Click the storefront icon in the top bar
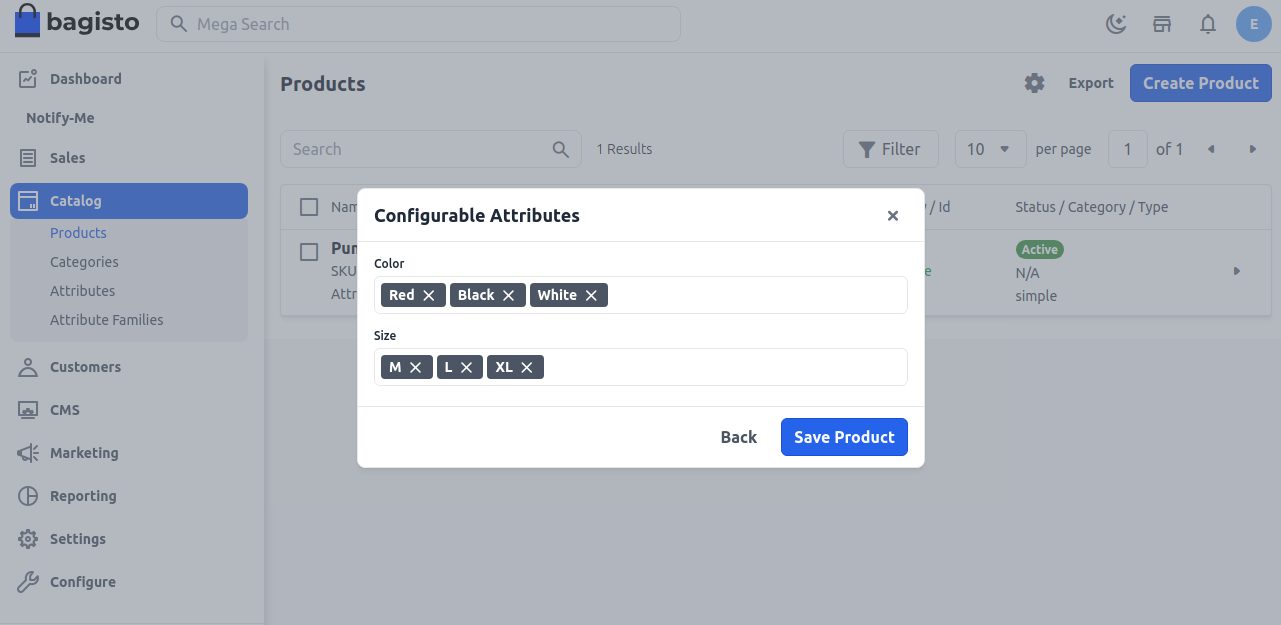The width and height of the screenshot is (1281, 625). [x=1161, y=23]
